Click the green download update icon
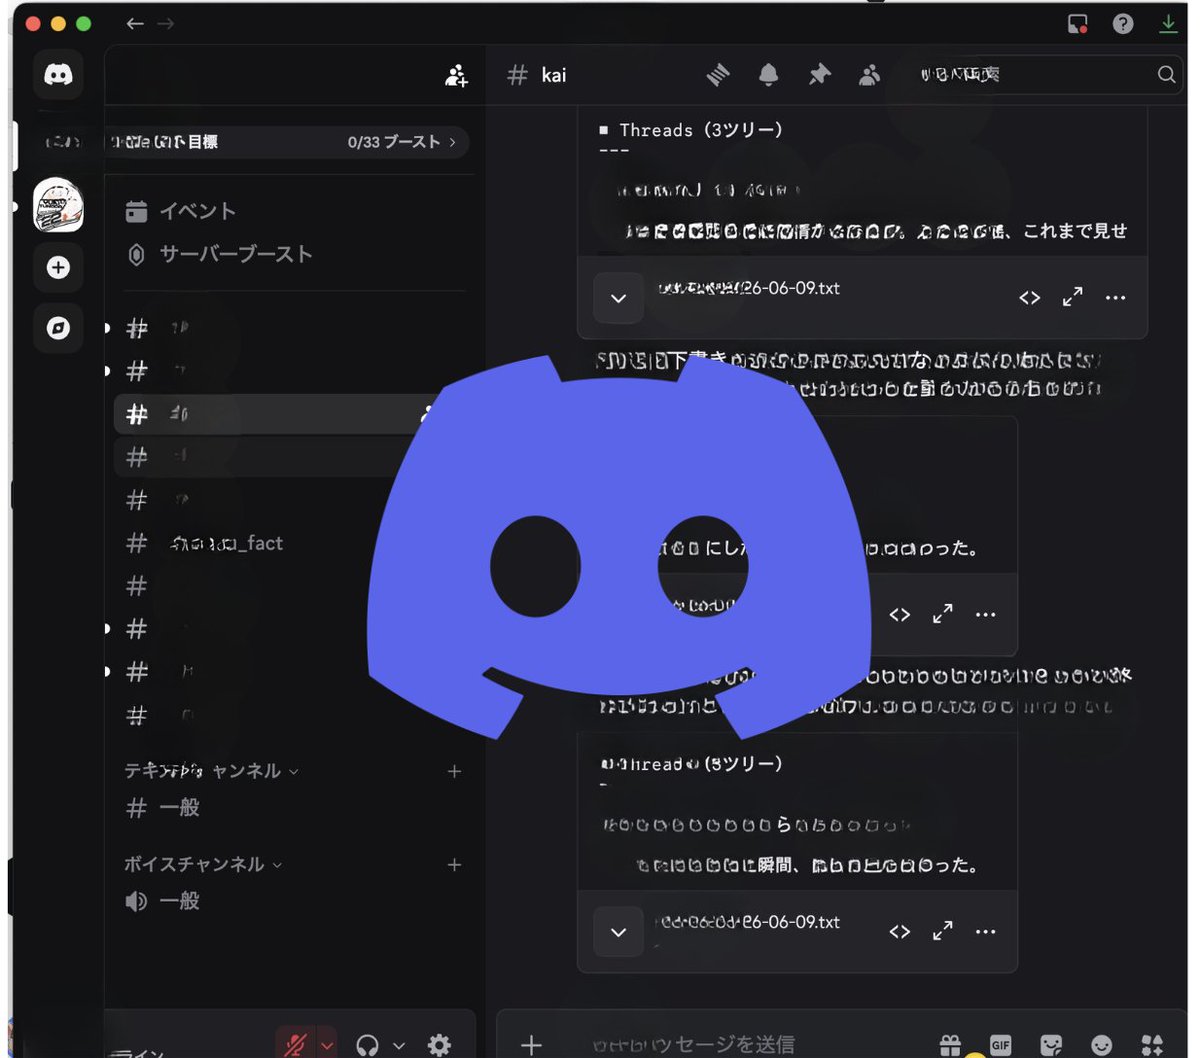1200x1058 pixels. pyautogui.click(x=1168, y=23)
